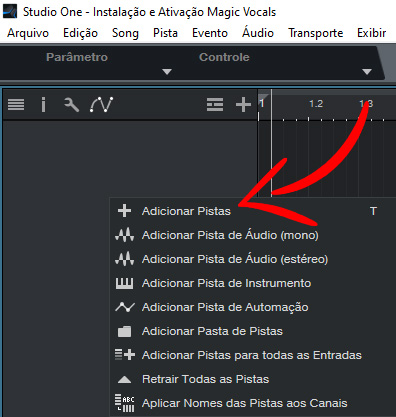
Task: Open the track list hamburger icon
Action: coord(16,105)
